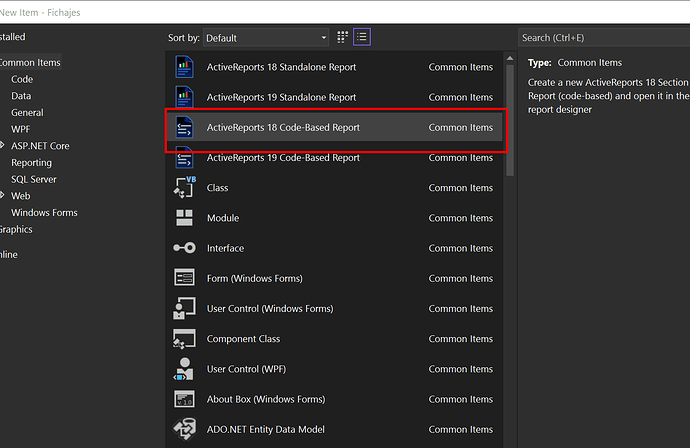Open the Sort by Default dropdown
Viewport: 690px width, 448px height.
(266, 38)
